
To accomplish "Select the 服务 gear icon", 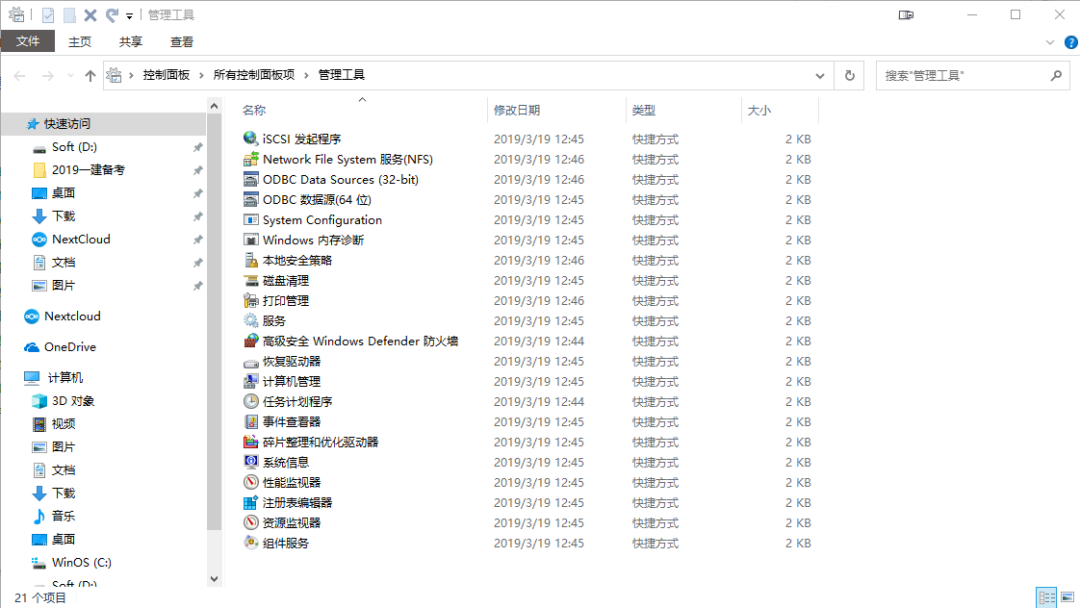I will [251, 321].
